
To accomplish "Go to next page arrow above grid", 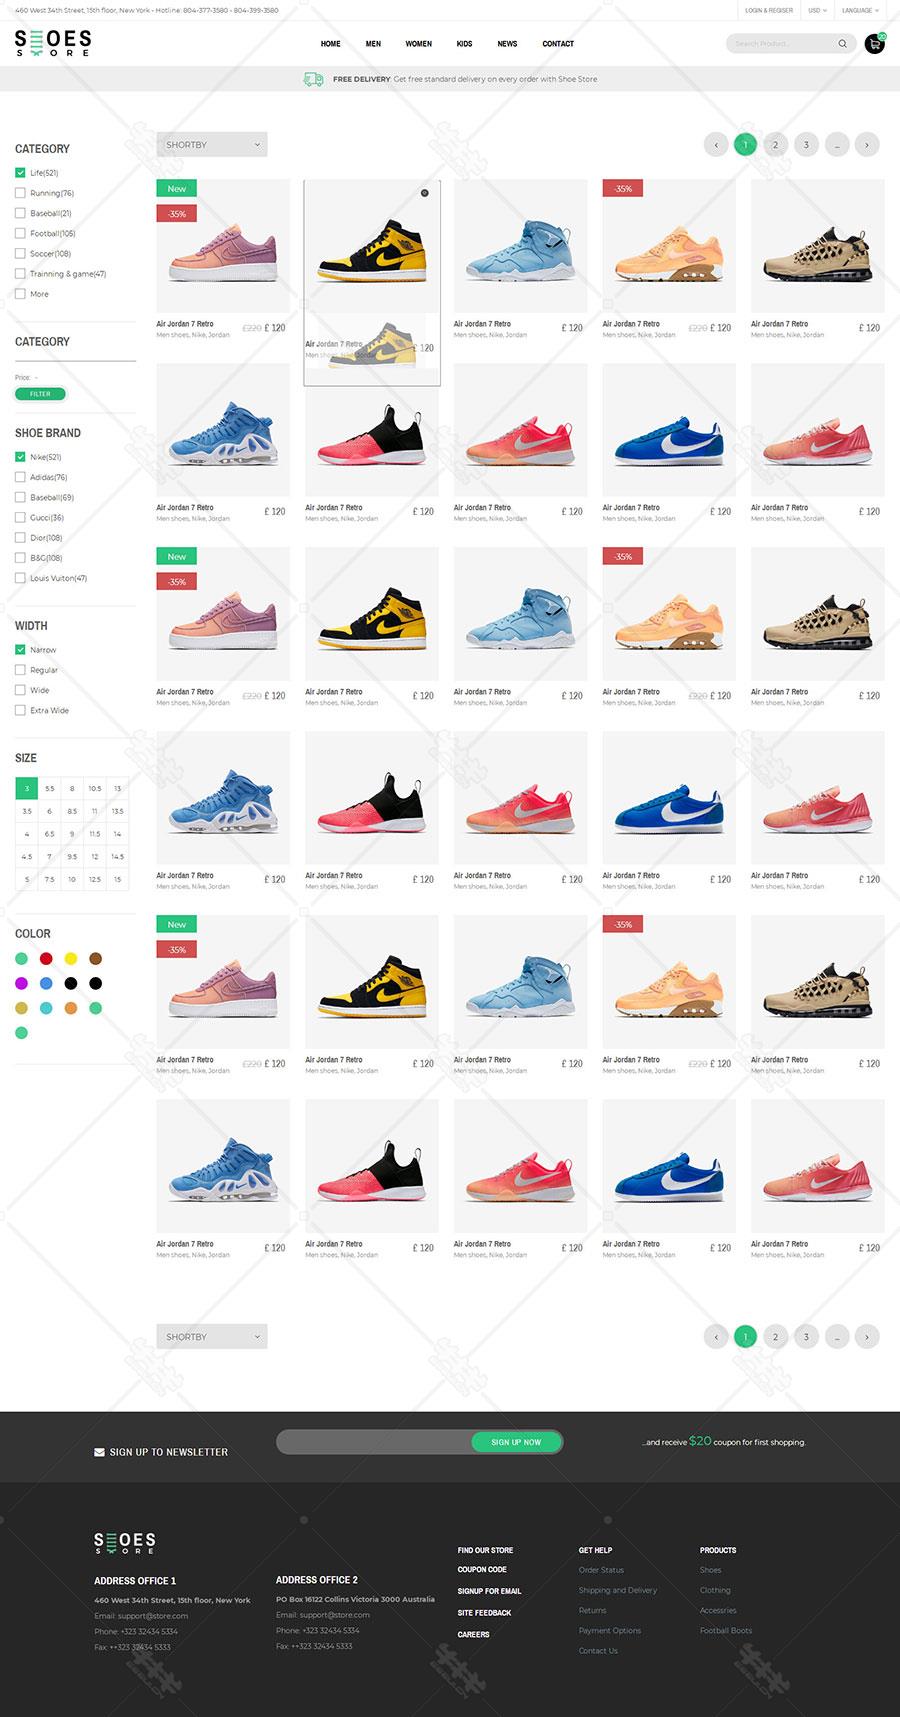I will coord(867,145).
